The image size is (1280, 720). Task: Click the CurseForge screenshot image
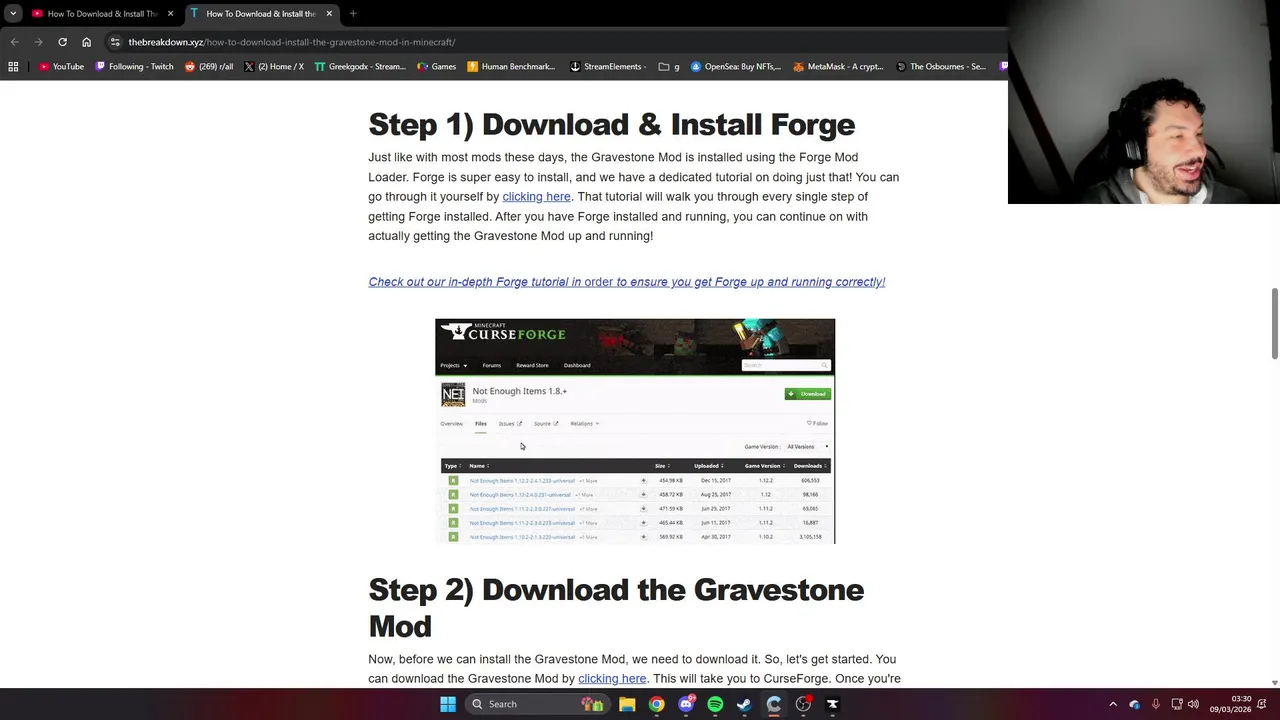point(635,431)
